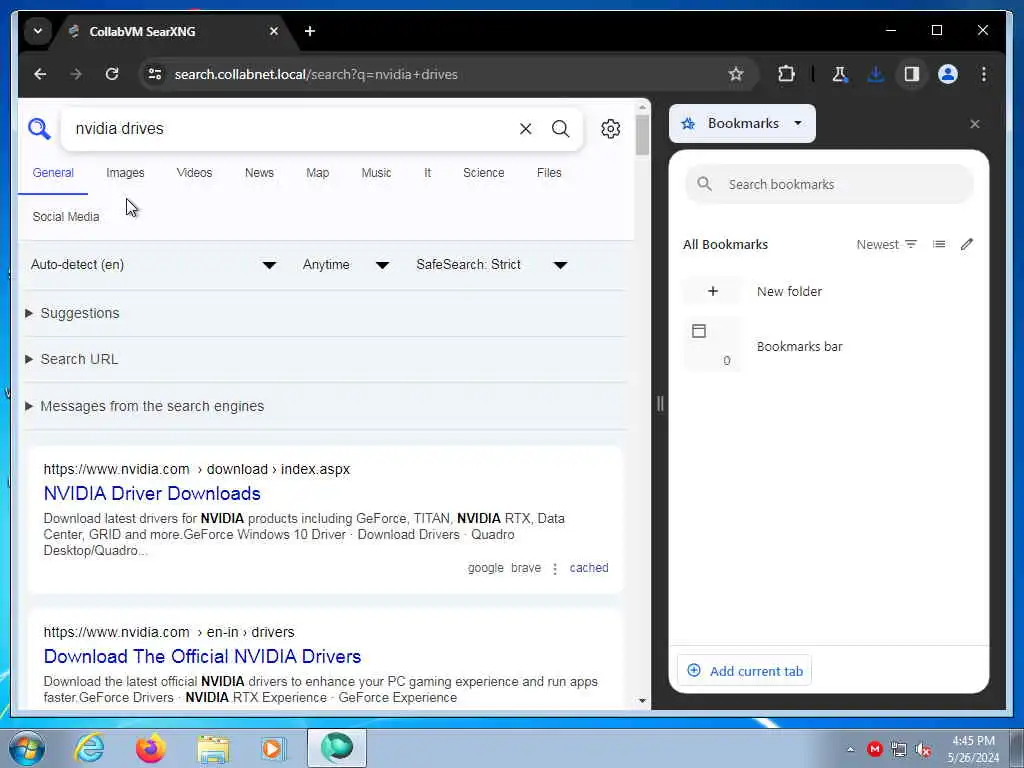This screenshot has width=1024, height=768.
Task: Click Add current tab button
Action: (x=744, y=671)
